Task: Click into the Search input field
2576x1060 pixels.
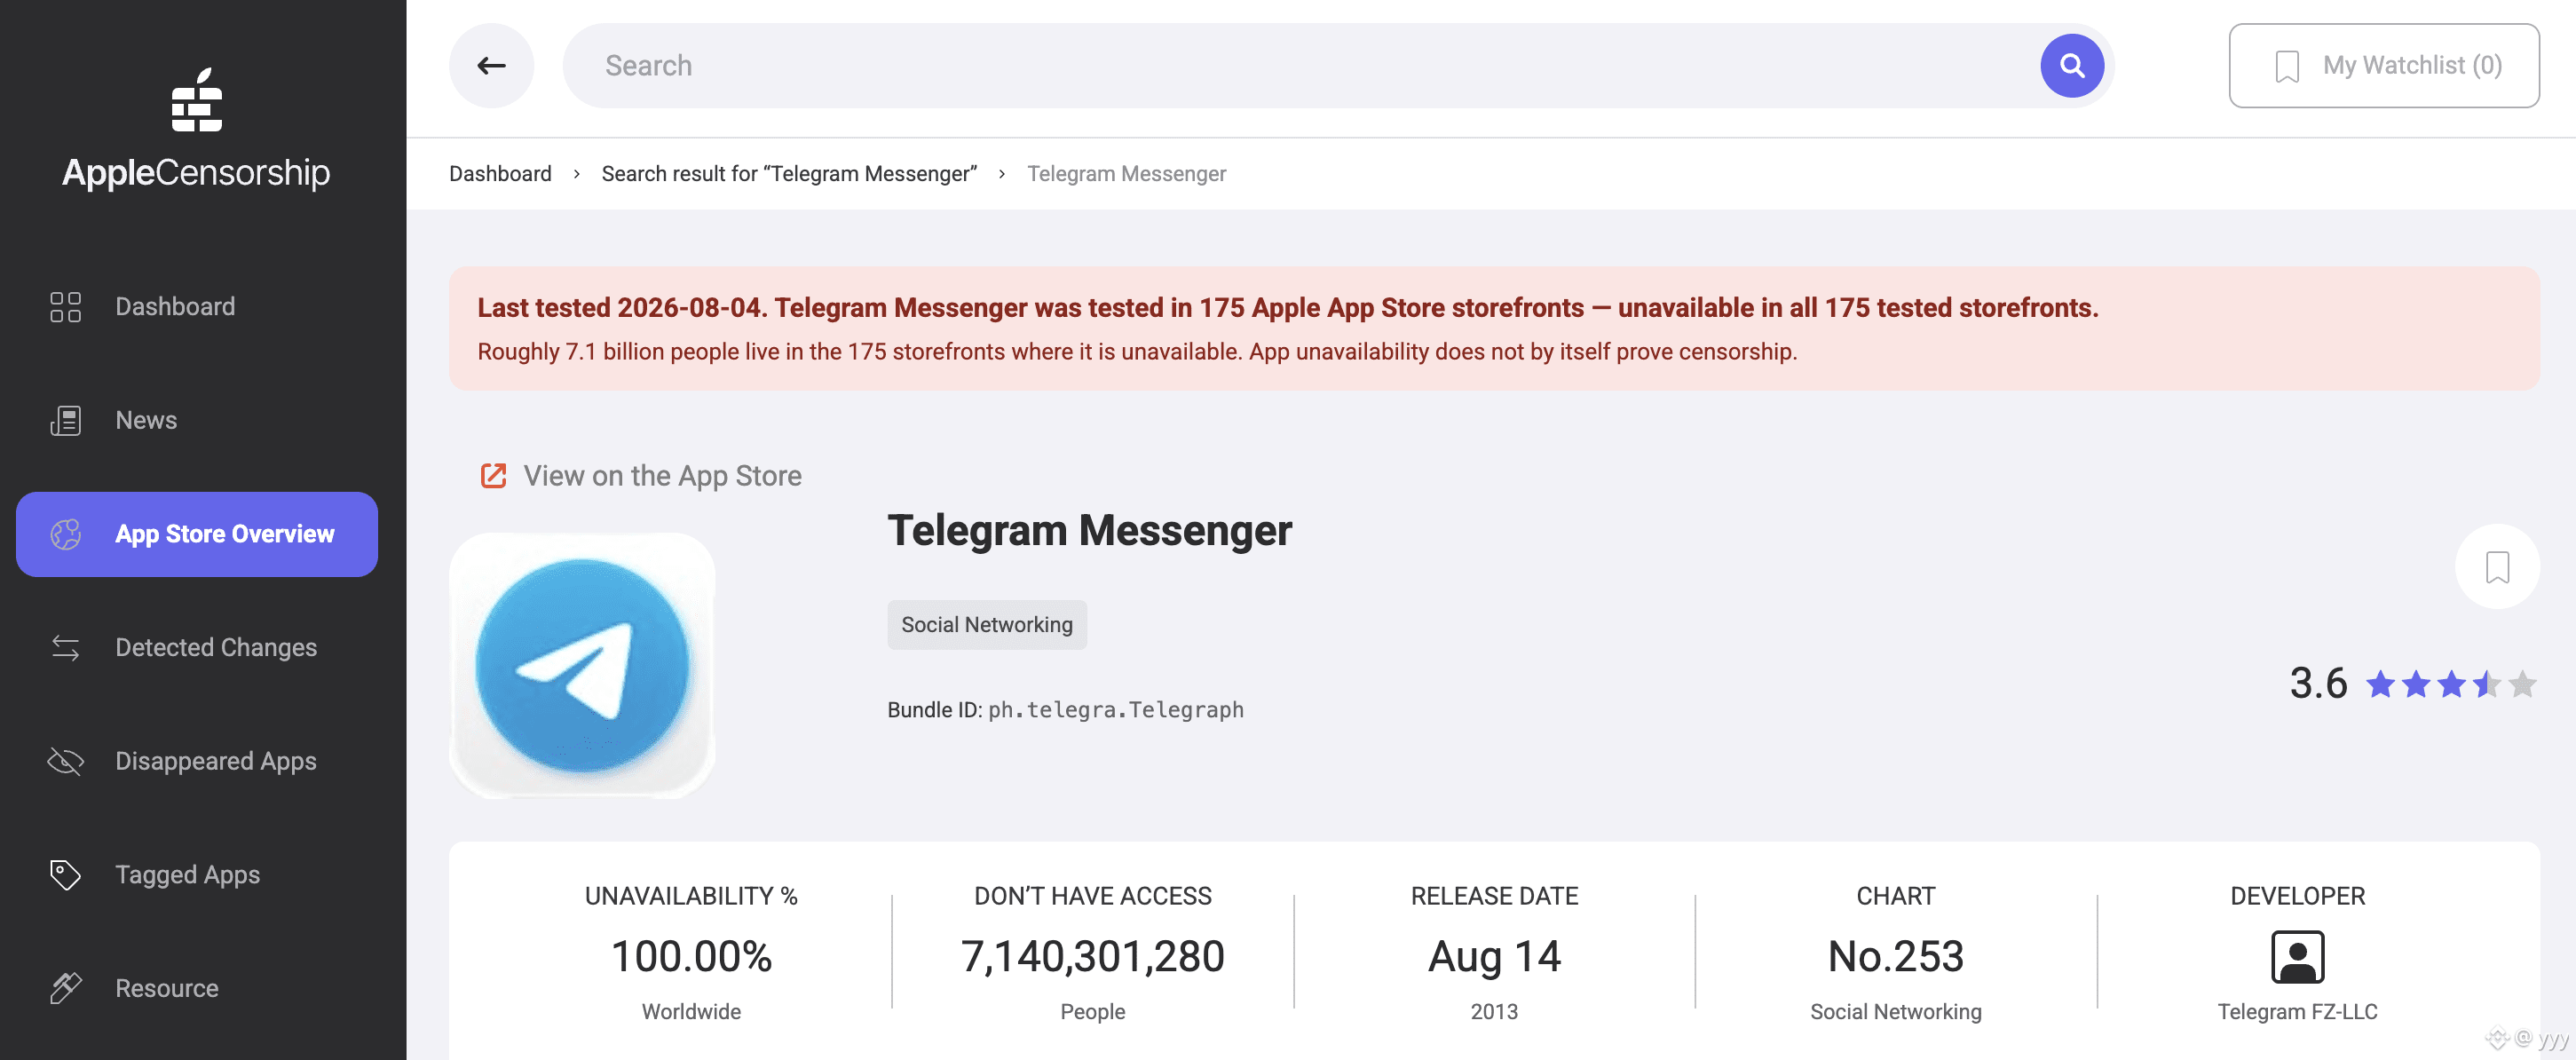Action: click(x=1300, y=66)
